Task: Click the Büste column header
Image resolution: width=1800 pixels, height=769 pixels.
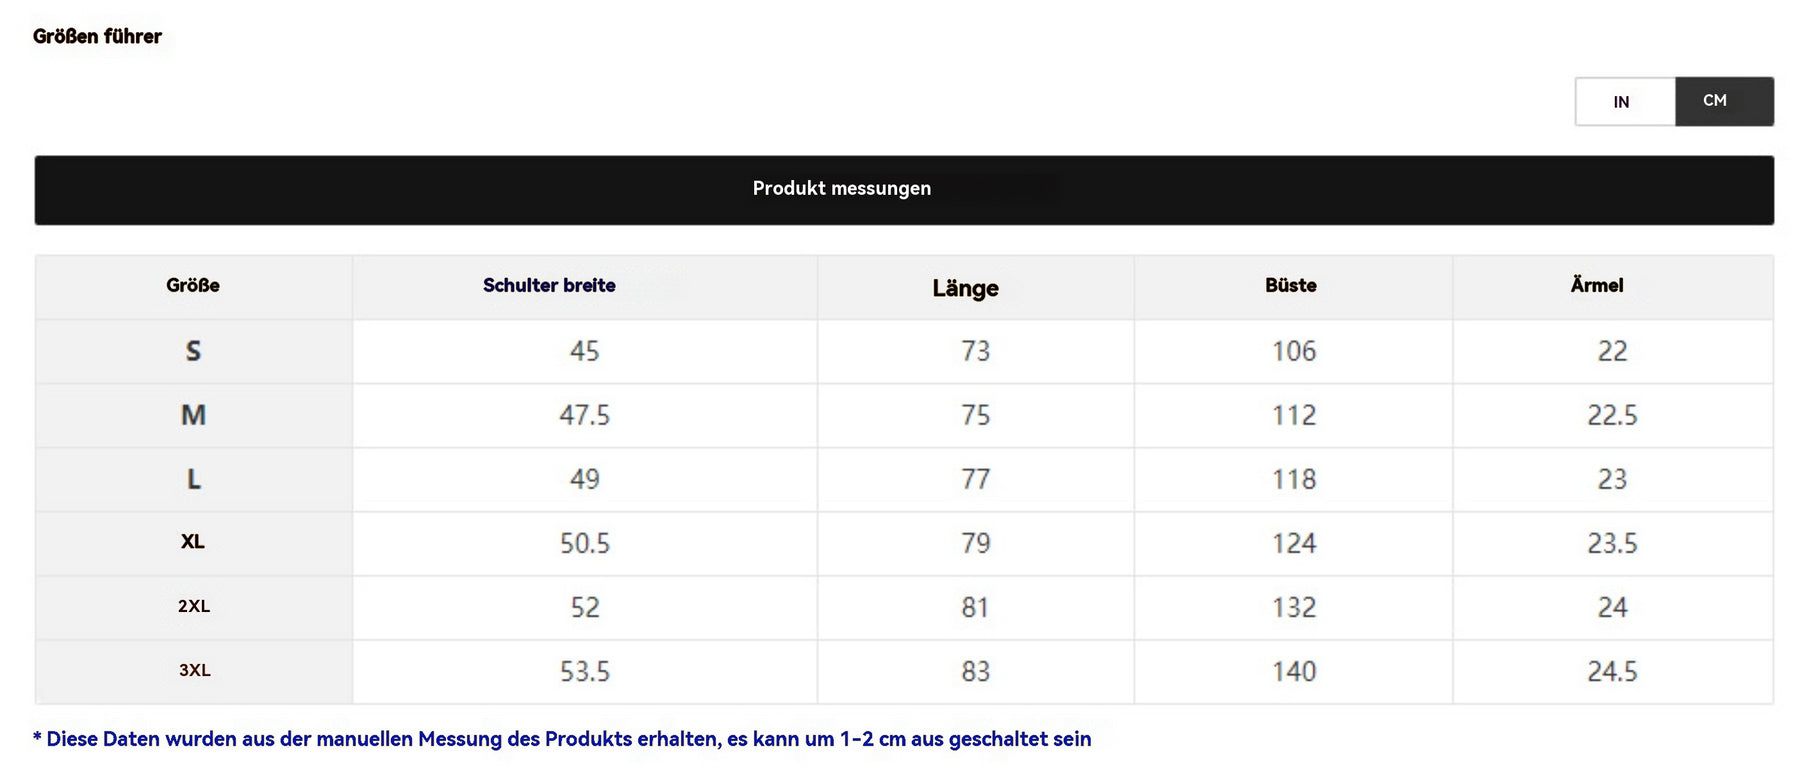Action: pos(1293,286)
